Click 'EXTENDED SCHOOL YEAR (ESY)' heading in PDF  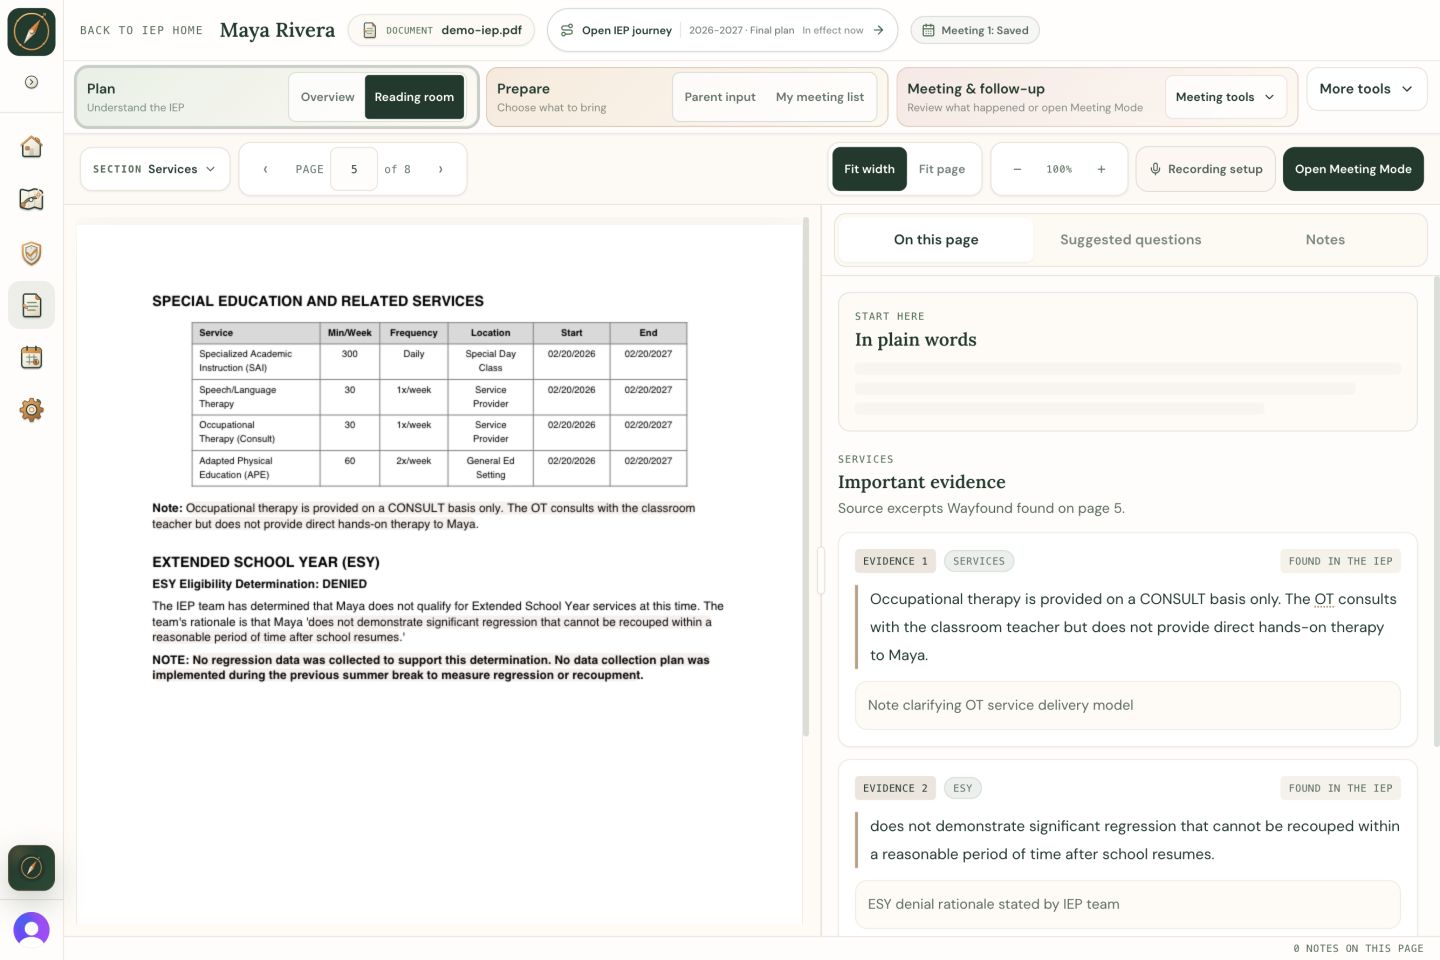point(265,562)
